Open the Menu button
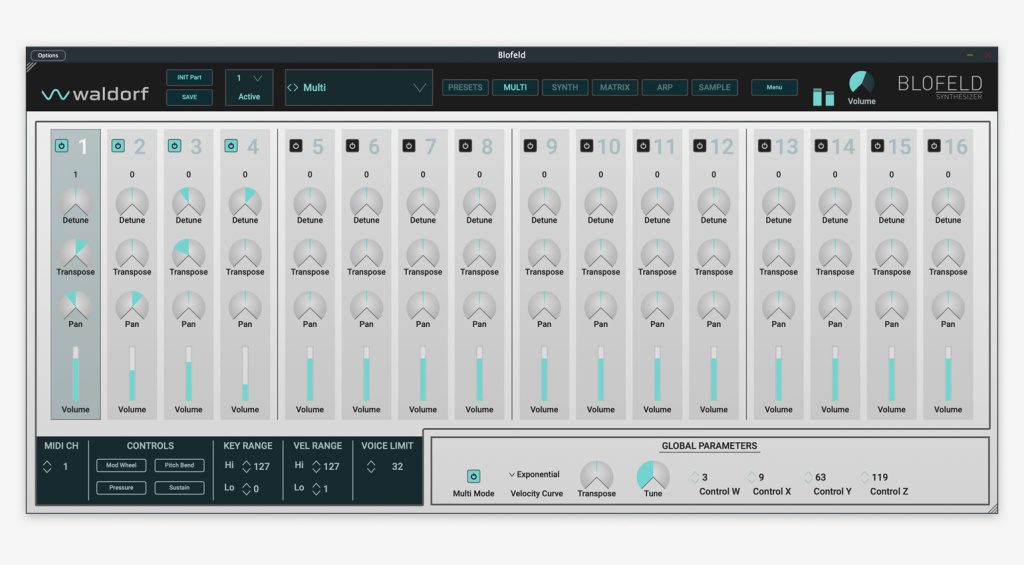1024x565 pixels. (x=774, y=88)
